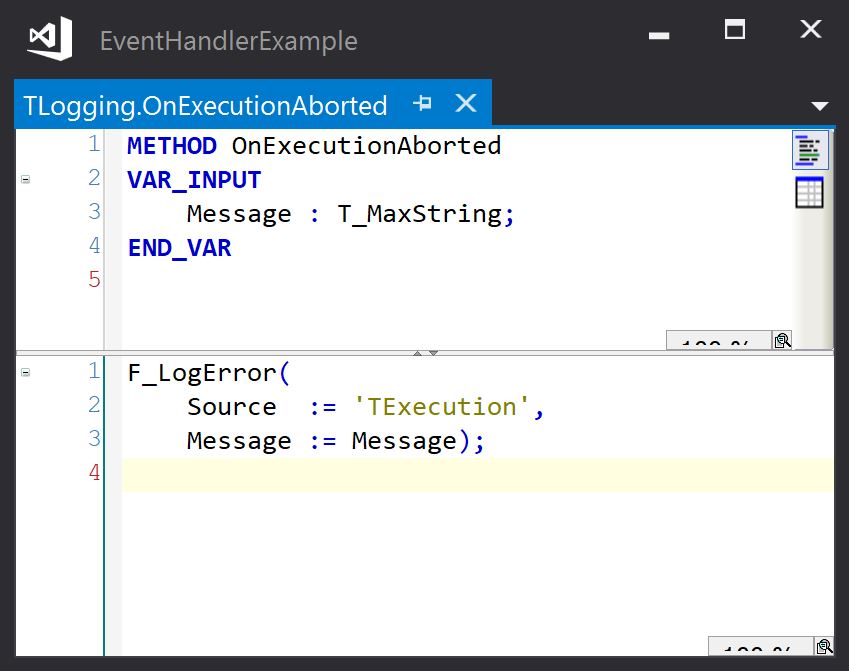849x671 pixels.
Task: Click the Source parameter name
Action: 232,407
